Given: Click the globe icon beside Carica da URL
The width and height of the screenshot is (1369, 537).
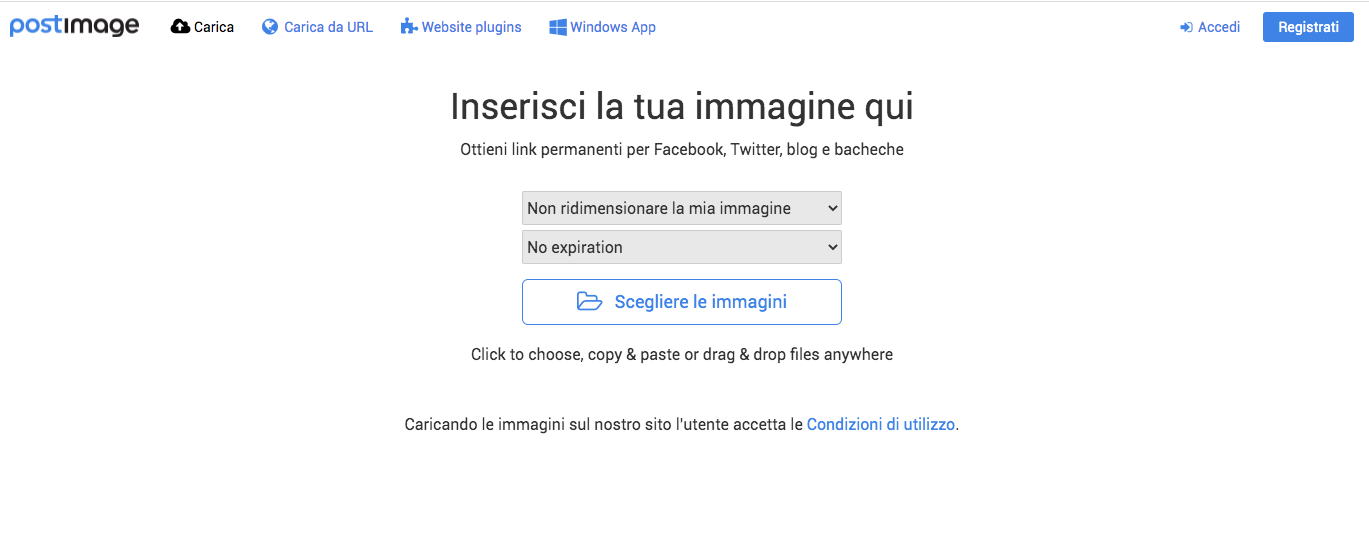Looking at the screenshot, I should [270, 27].
